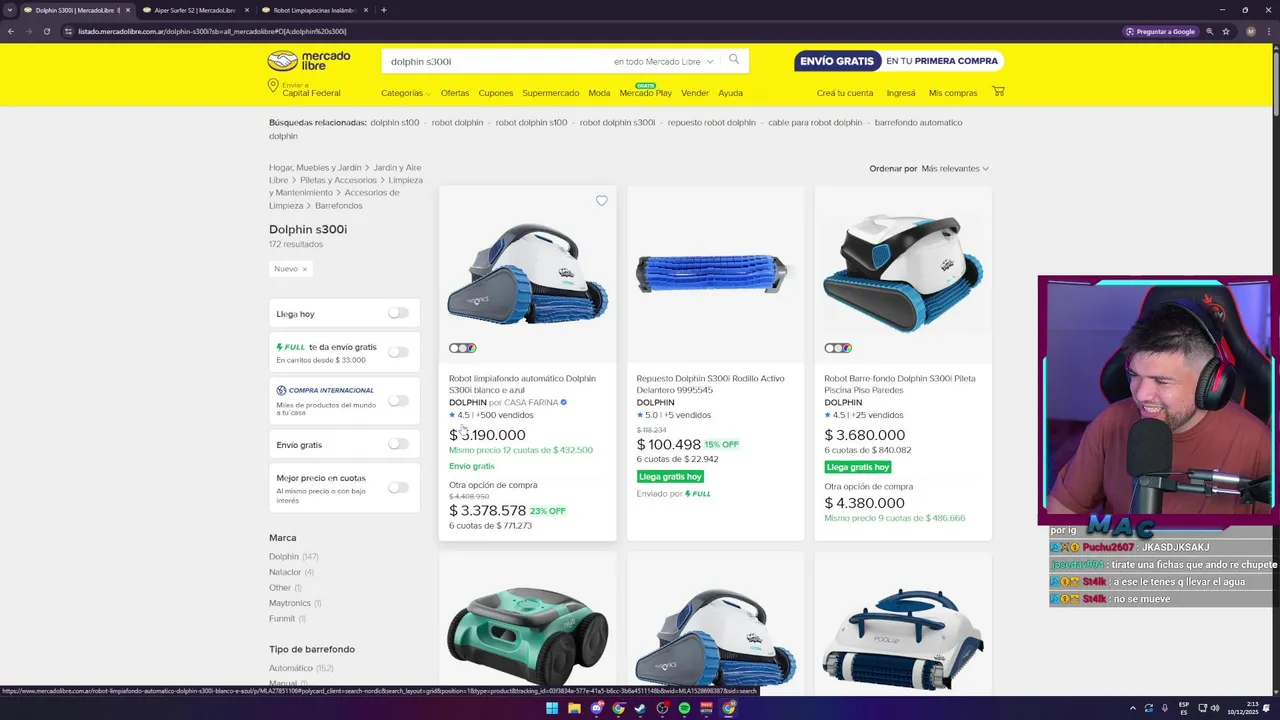Open 'Repuesto Dolphin S300i Rodillo Activo' listing
1280x720 pixels.
point(710,384)
